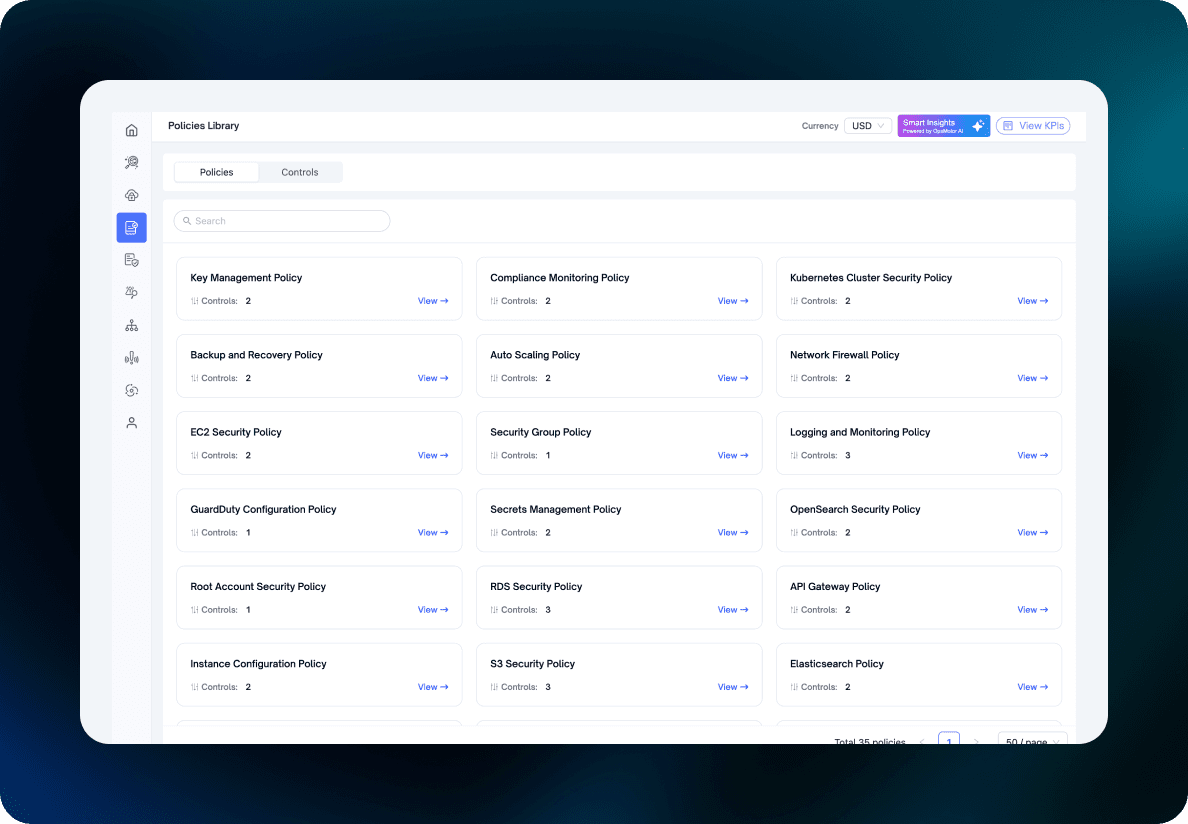This screenshot has height=824, width=1188.
Task: Open the circular sync gear sidebar icon
Action: pos(132,391)
